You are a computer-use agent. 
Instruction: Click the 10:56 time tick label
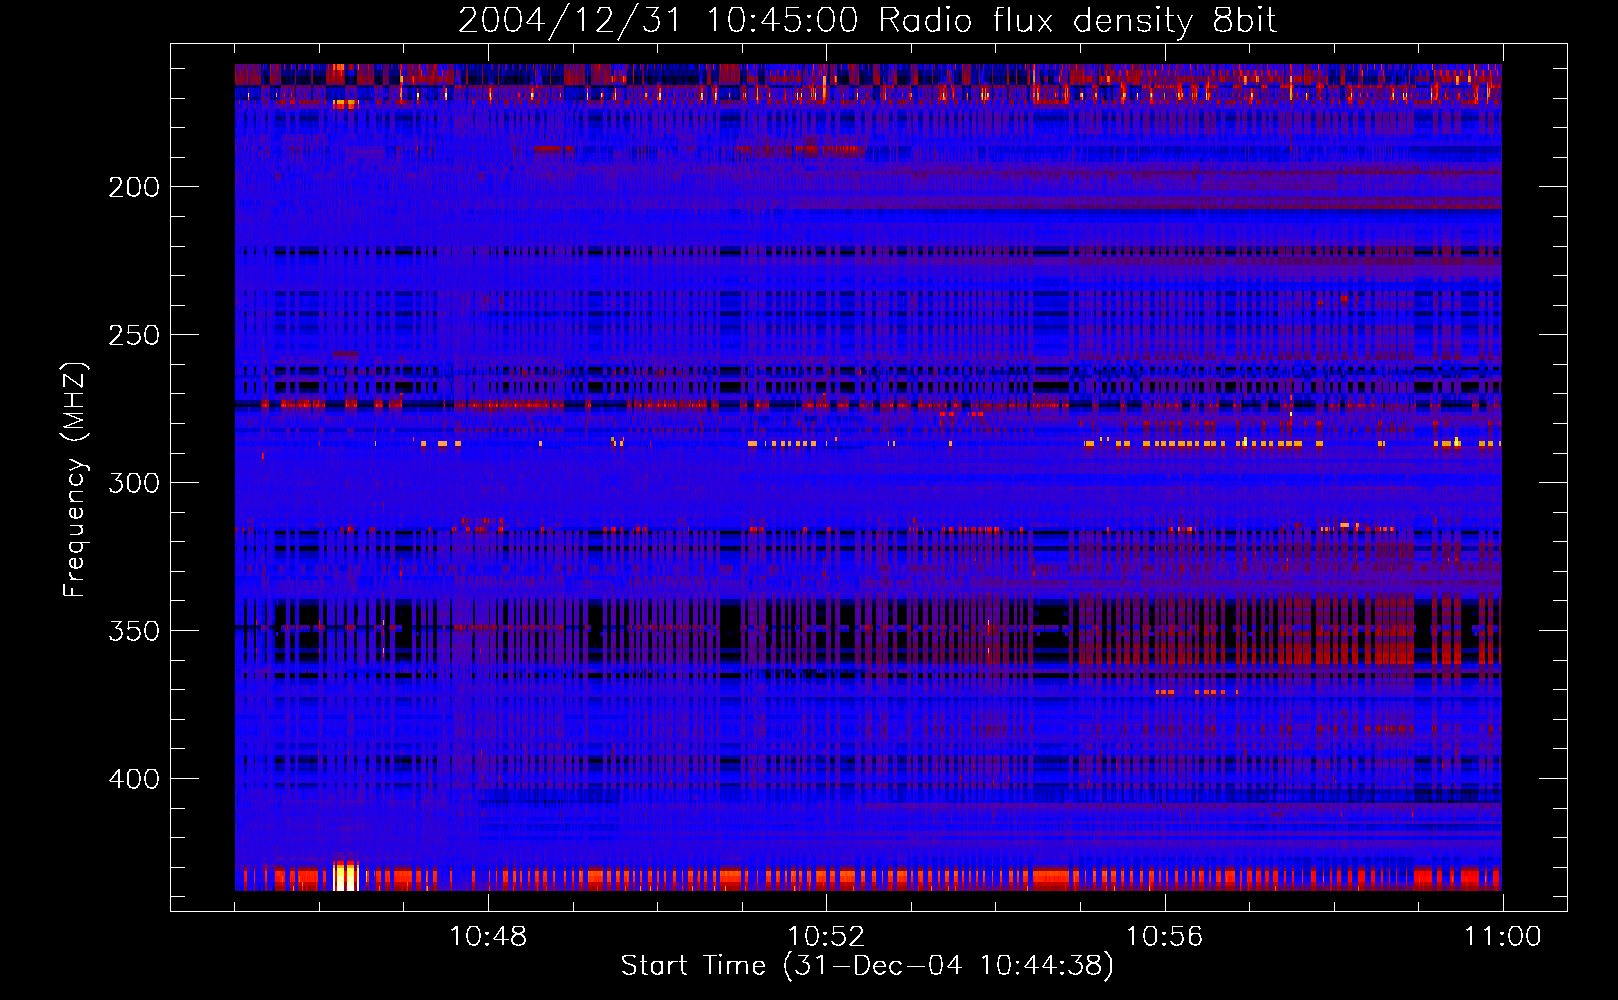pos(1164,937)
